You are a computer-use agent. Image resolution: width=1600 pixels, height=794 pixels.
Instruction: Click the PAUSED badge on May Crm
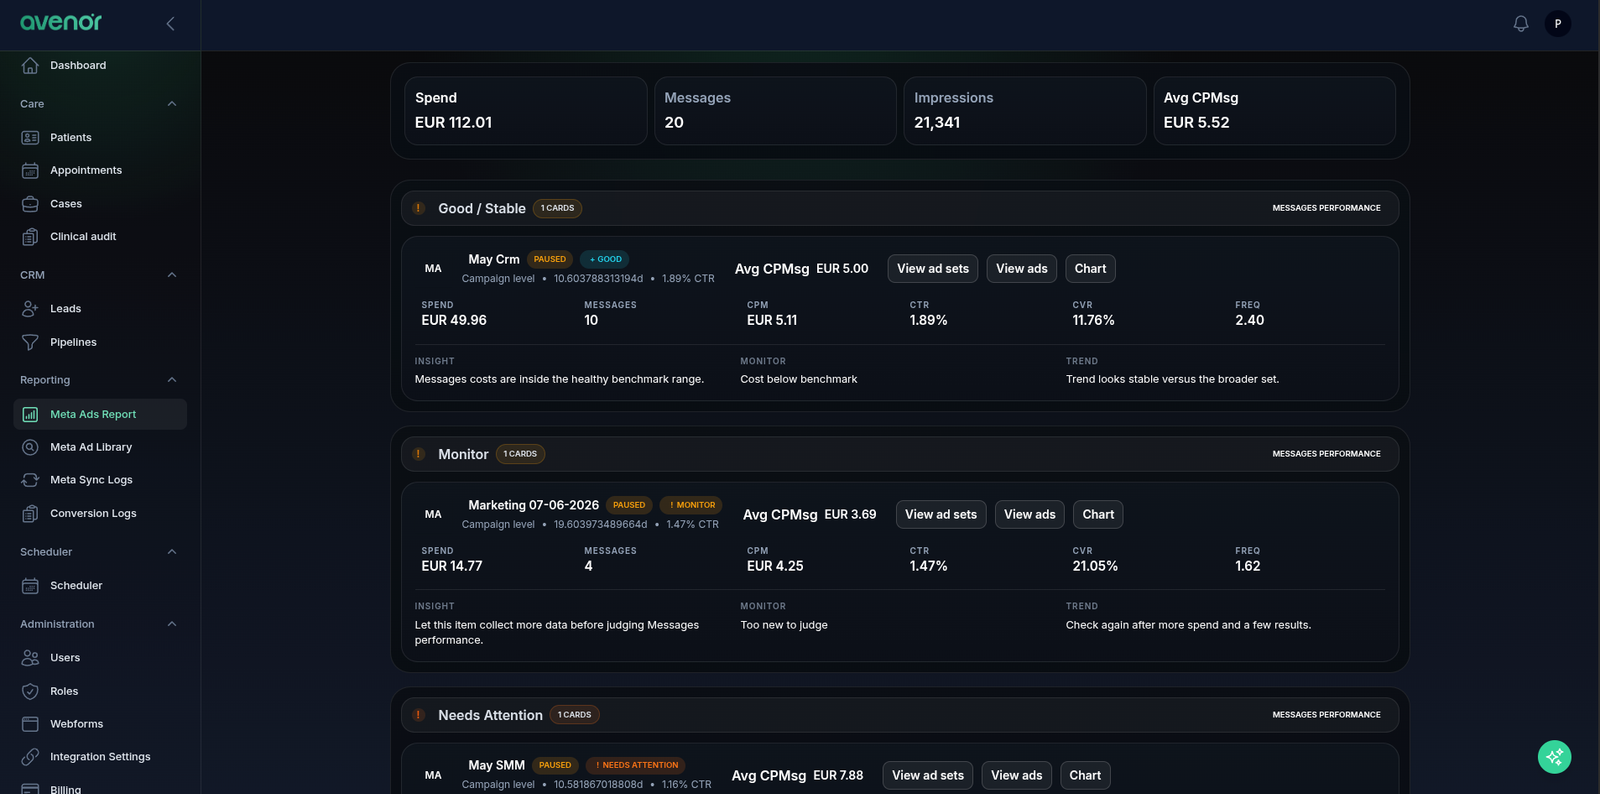pyautogui.click(x=550, y=259)
